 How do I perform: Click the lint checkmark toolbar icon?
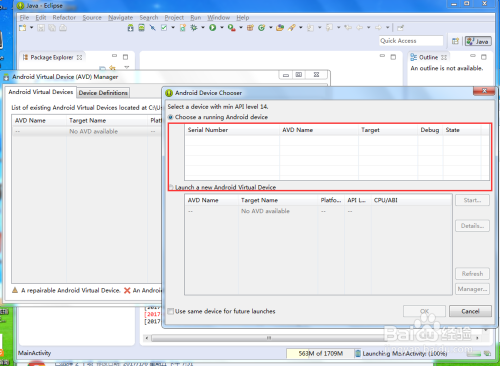click(x=164, y=28)
